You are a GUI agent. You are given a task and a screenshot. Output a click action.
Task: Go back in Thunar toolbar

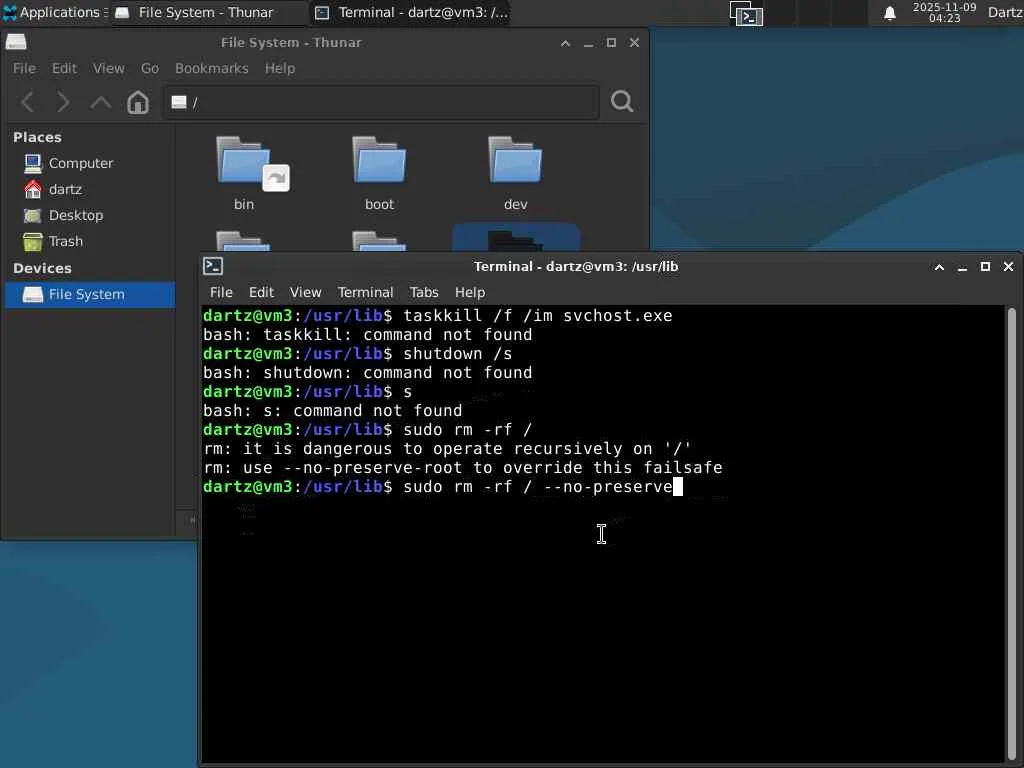tap(28, 102)
